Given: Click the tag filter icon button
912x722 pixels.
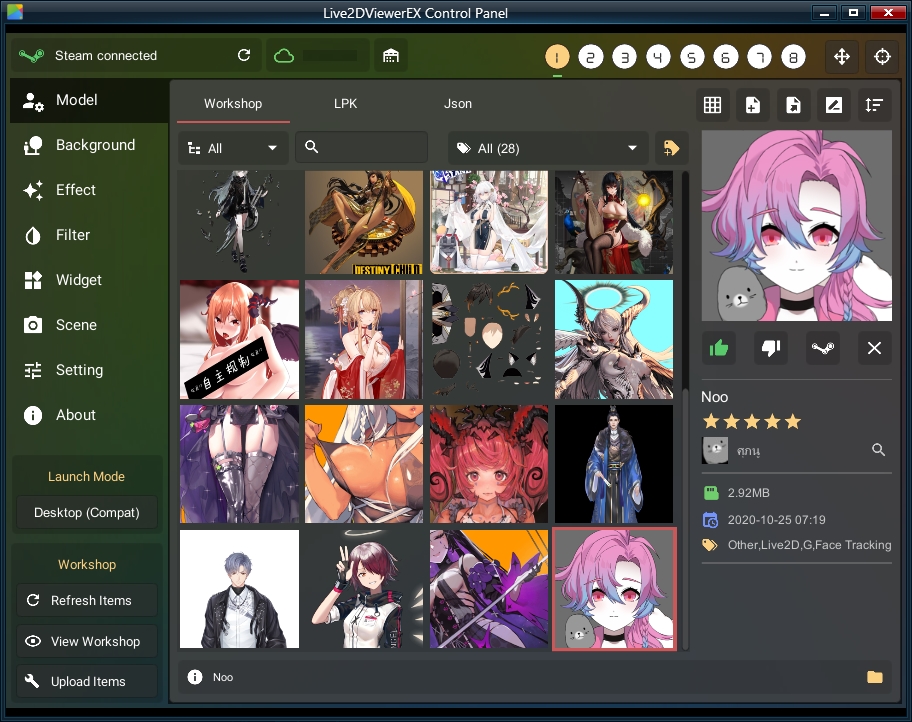Looking at the screenshot, I should (671, 148).
